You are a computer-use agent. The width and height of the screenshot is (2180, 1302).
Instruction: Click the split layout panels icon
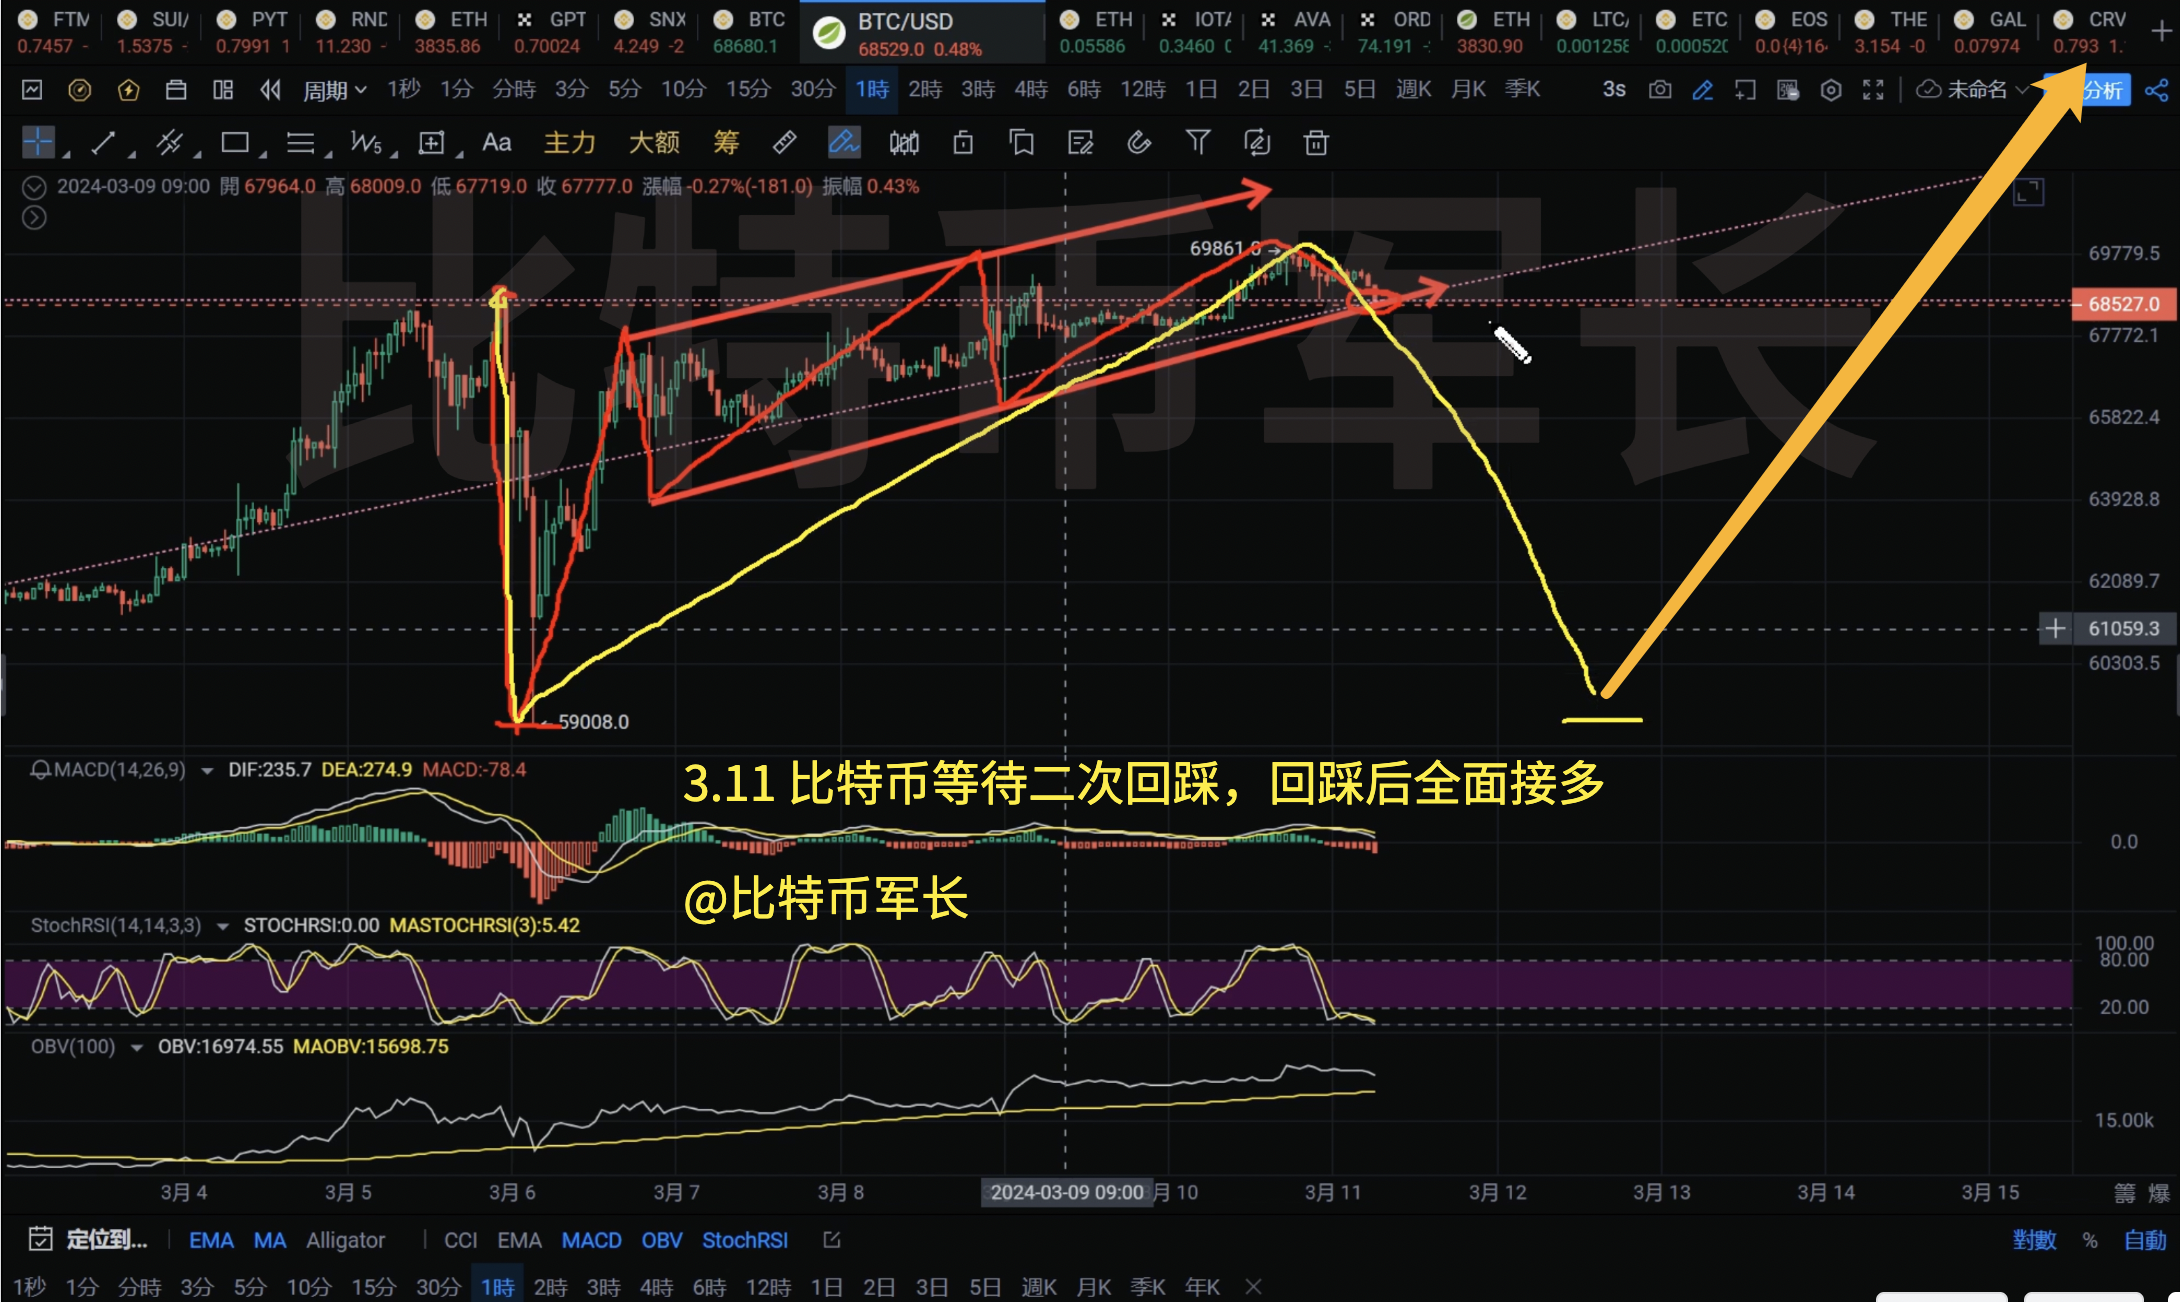coord(223,90)
